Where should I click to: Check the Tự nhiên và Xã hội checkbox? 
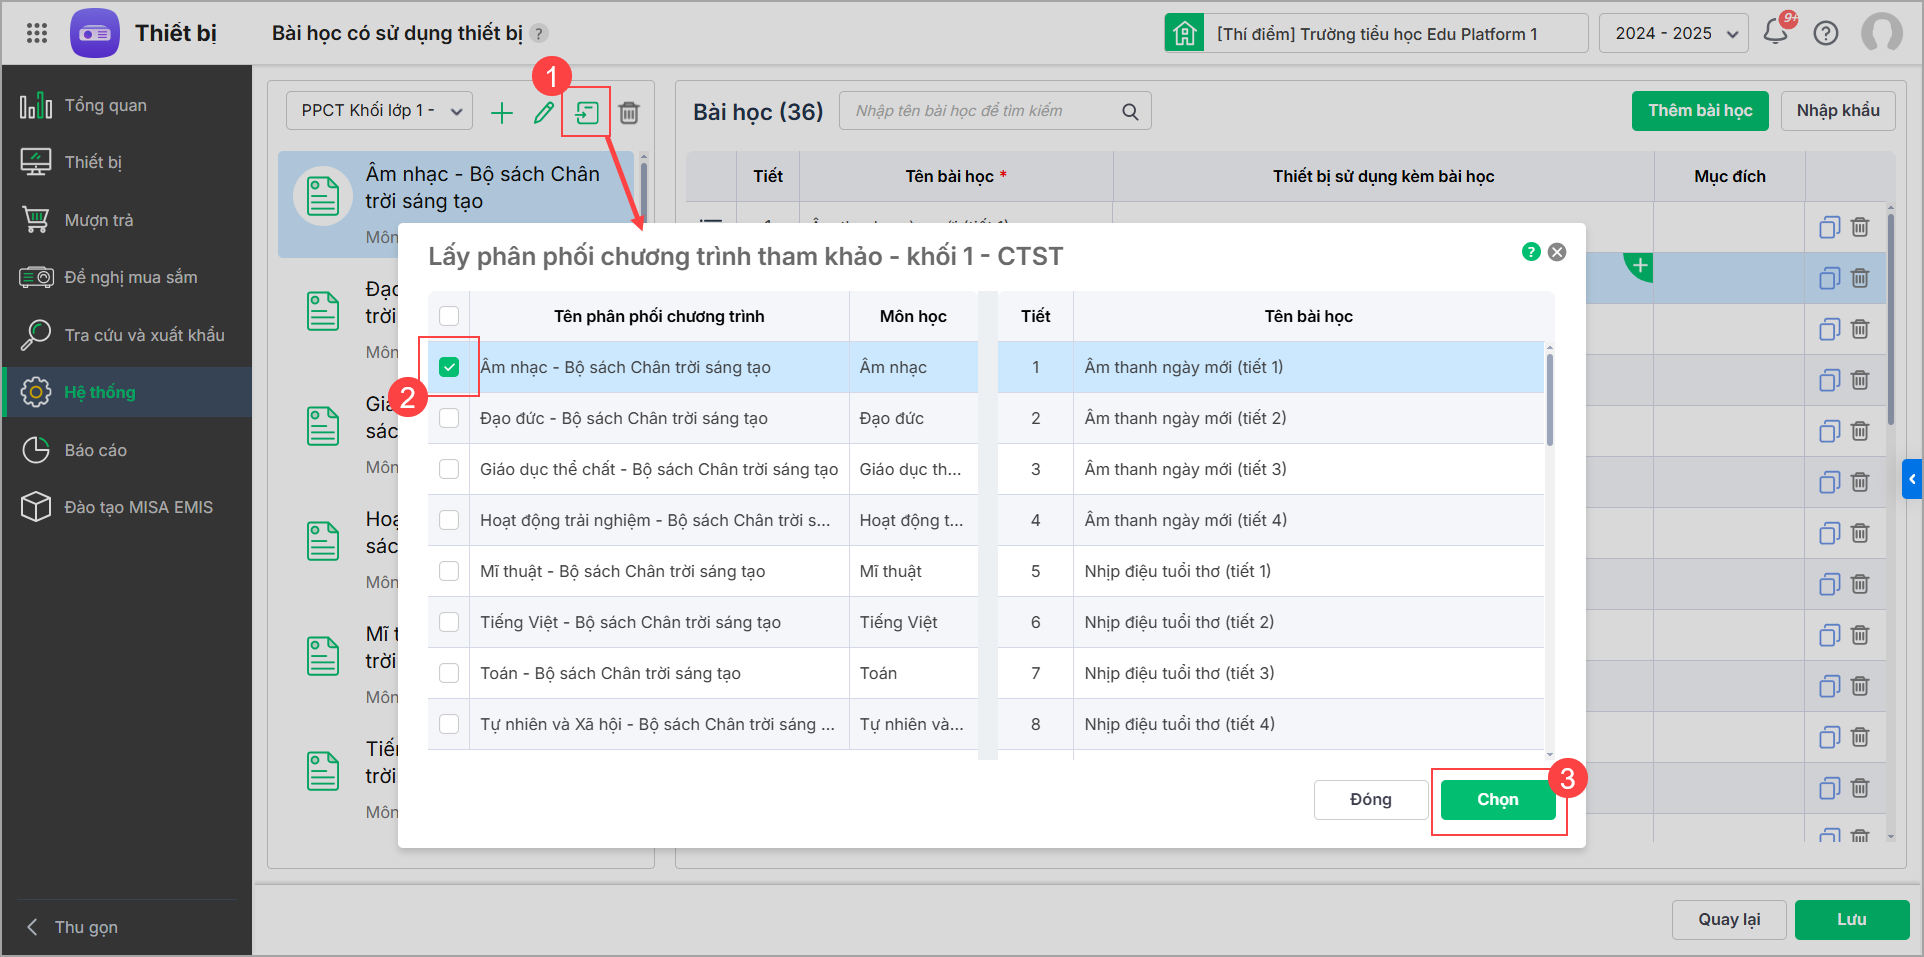pos(449,724)
